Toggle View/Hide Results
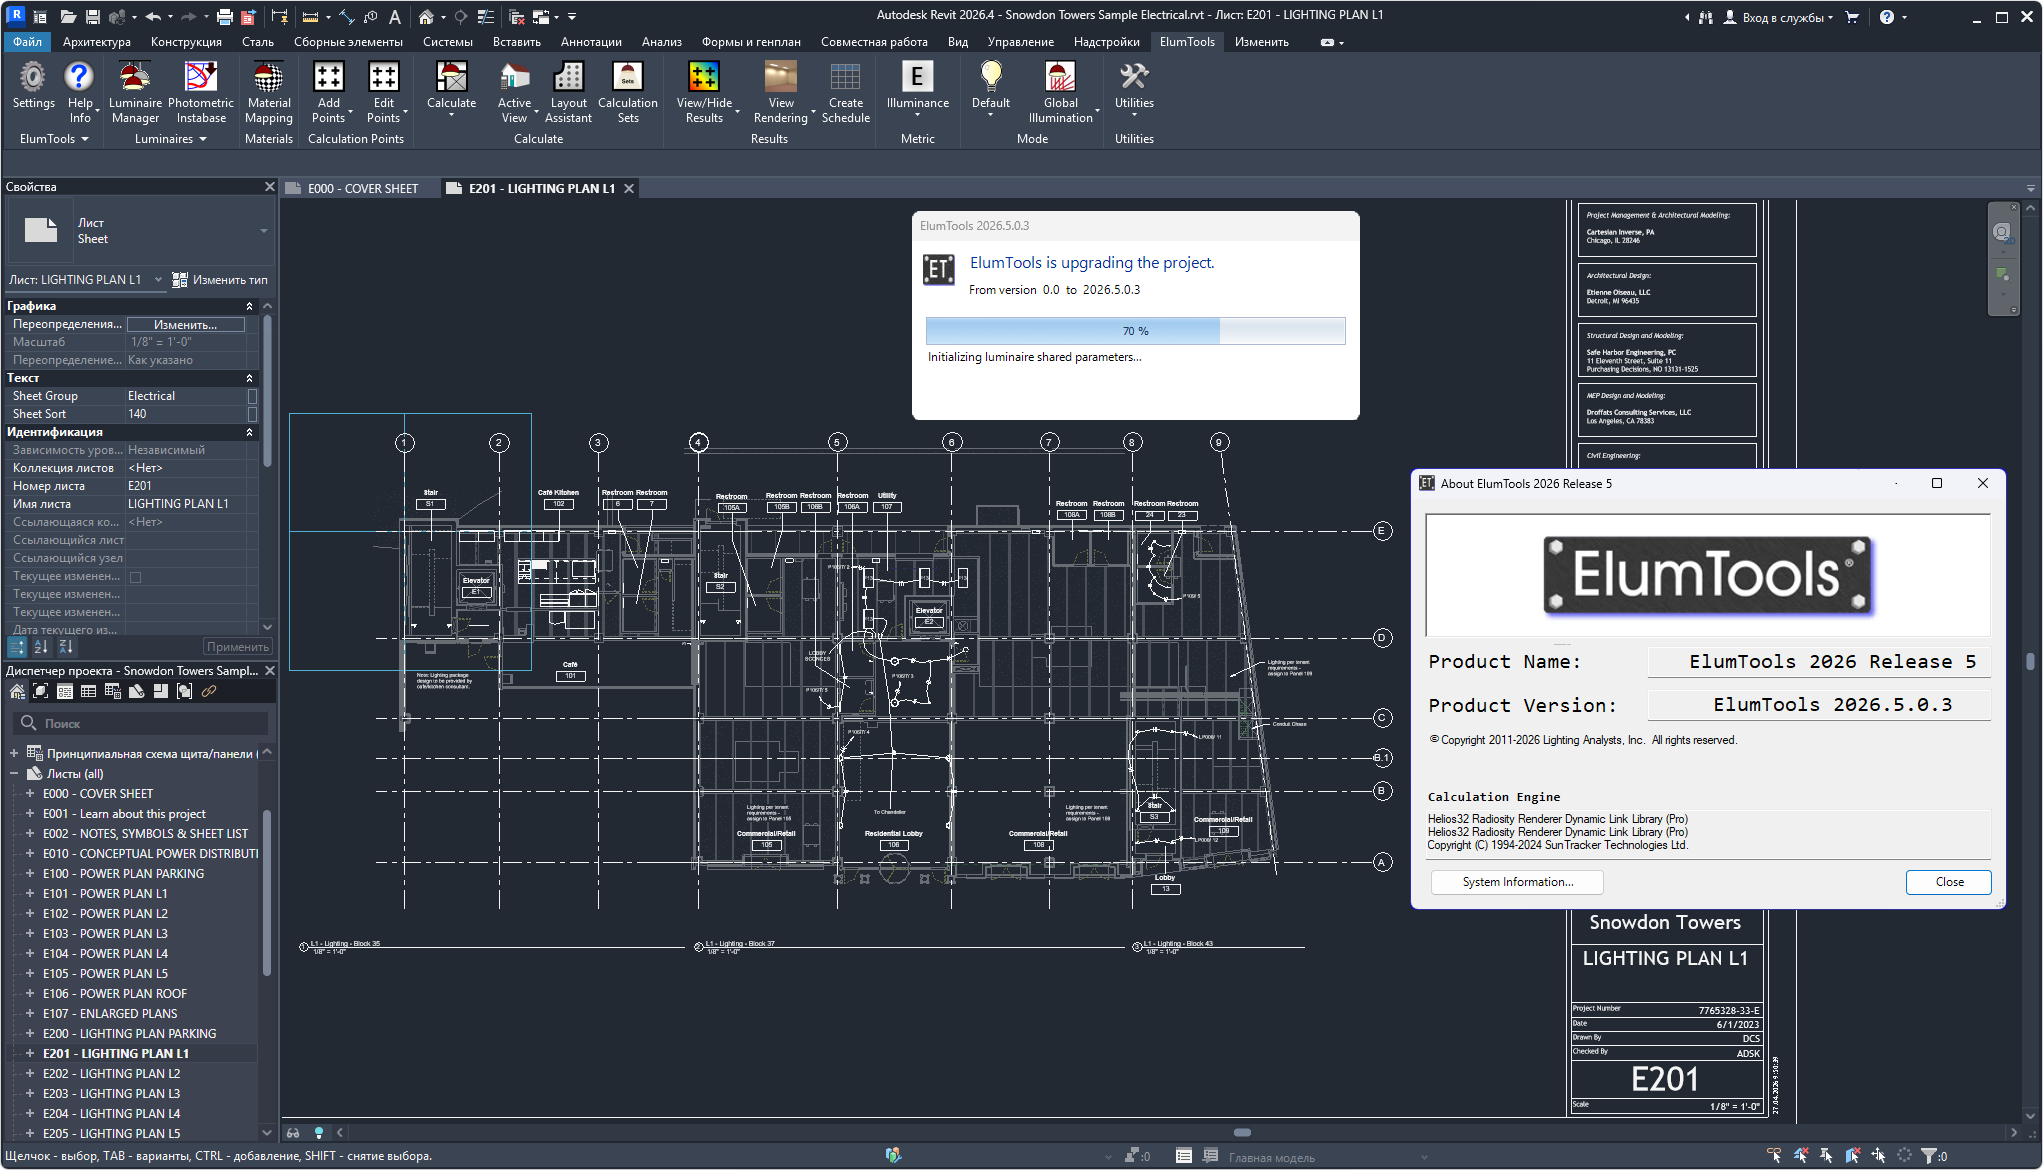 704,92
